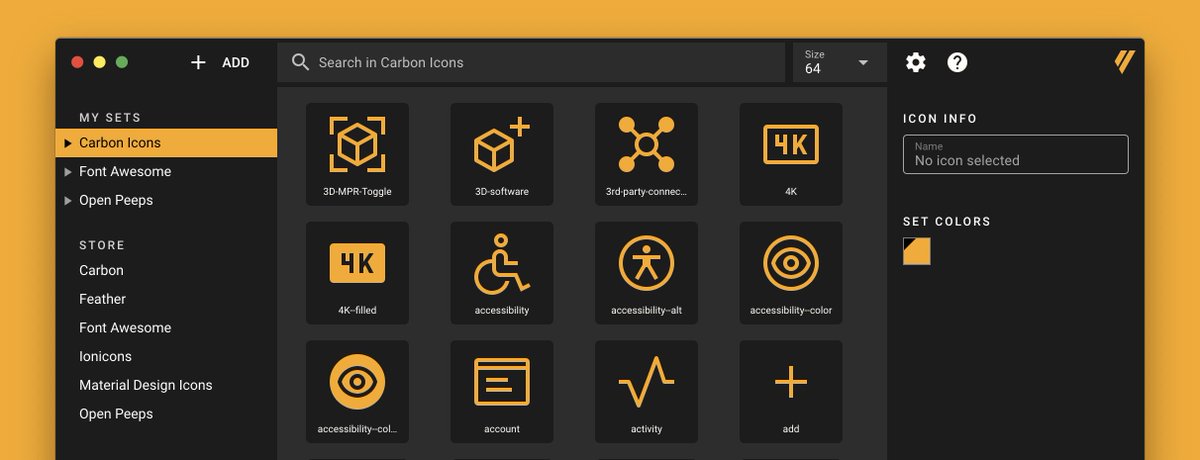This screenshot has height=460, width=1200.
Task: Click the ADD button in the header
Action: [x=220, y=62]
